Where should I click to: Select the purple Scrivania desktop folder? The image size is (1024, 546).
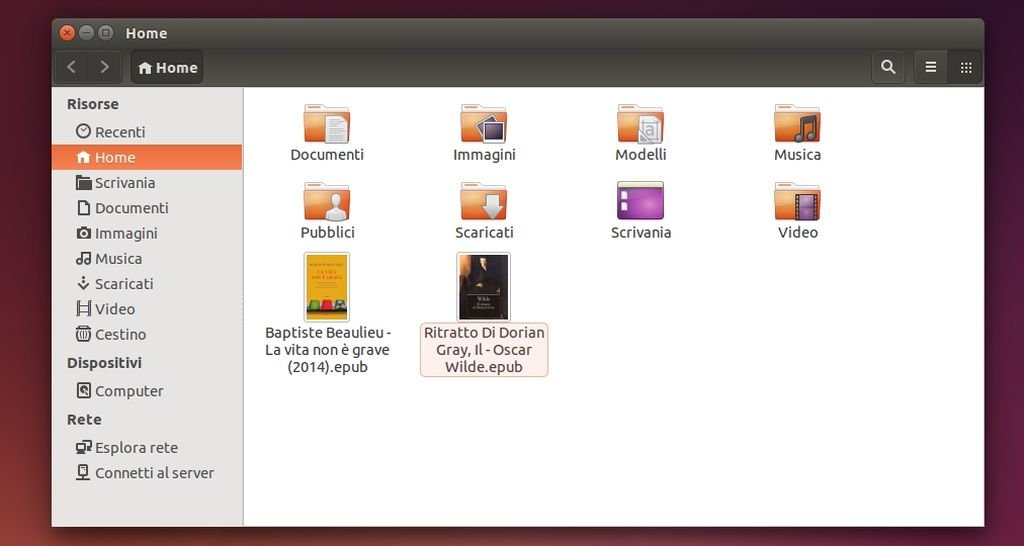point(640,201)
